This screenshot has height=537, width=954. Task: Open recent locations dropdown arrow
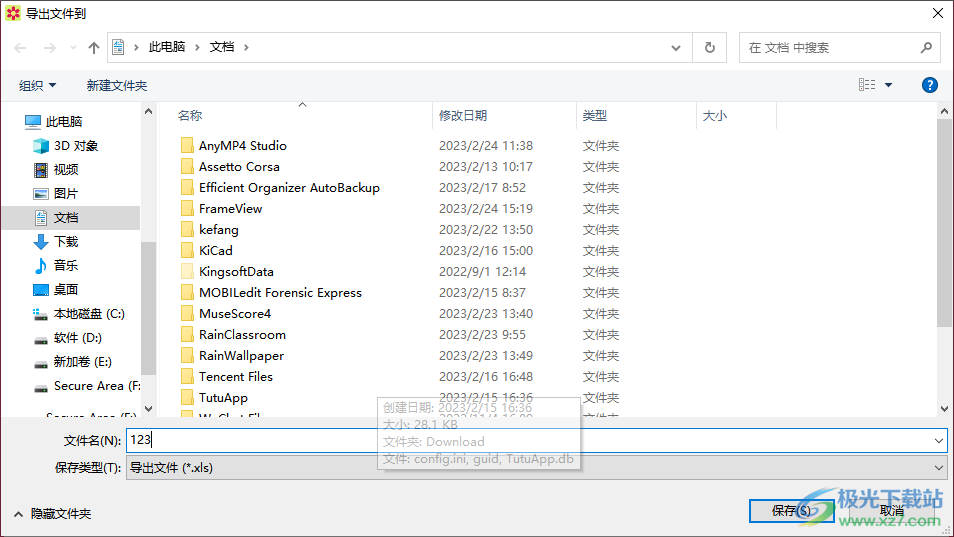point(73,47)
